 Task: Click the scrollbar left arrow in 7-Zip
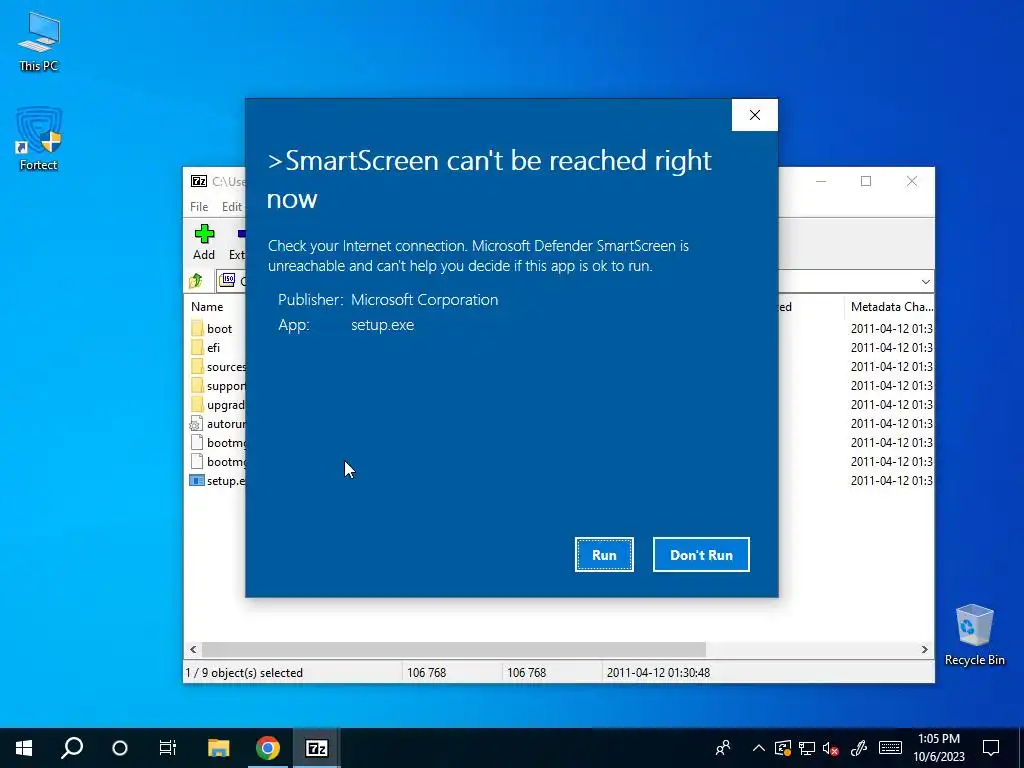tap(193, 649)
